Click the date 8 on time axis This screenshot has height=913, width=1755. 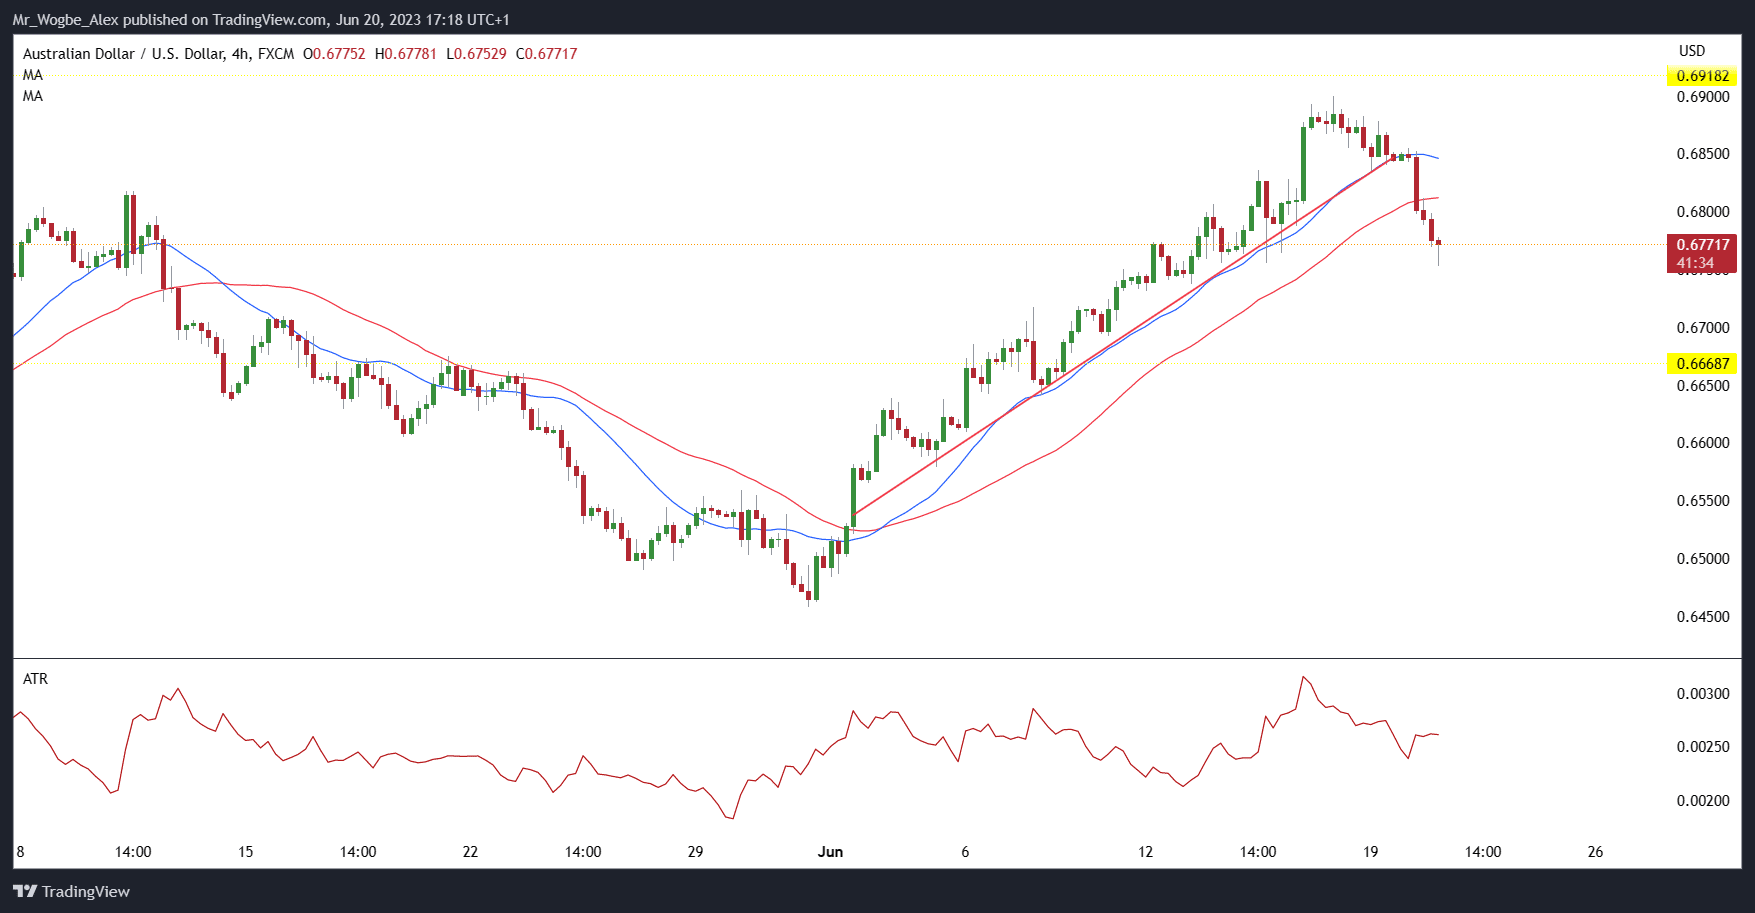coord(20,852)
